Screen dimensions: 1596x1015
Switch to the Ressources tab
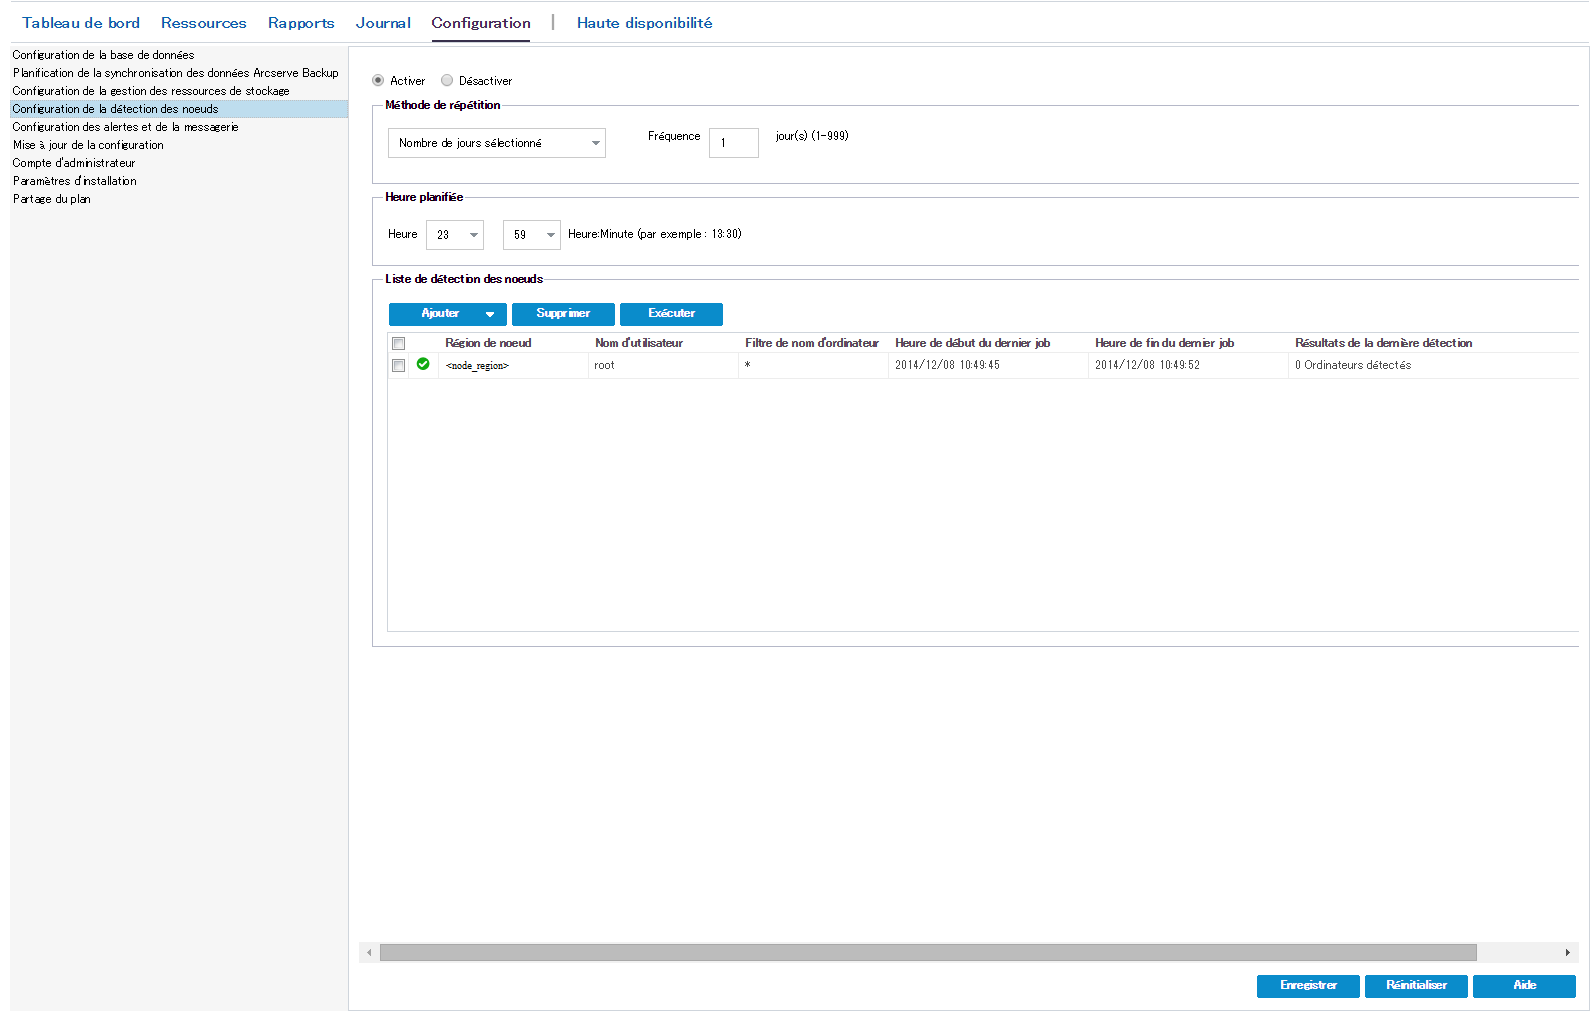pos(203,23)
